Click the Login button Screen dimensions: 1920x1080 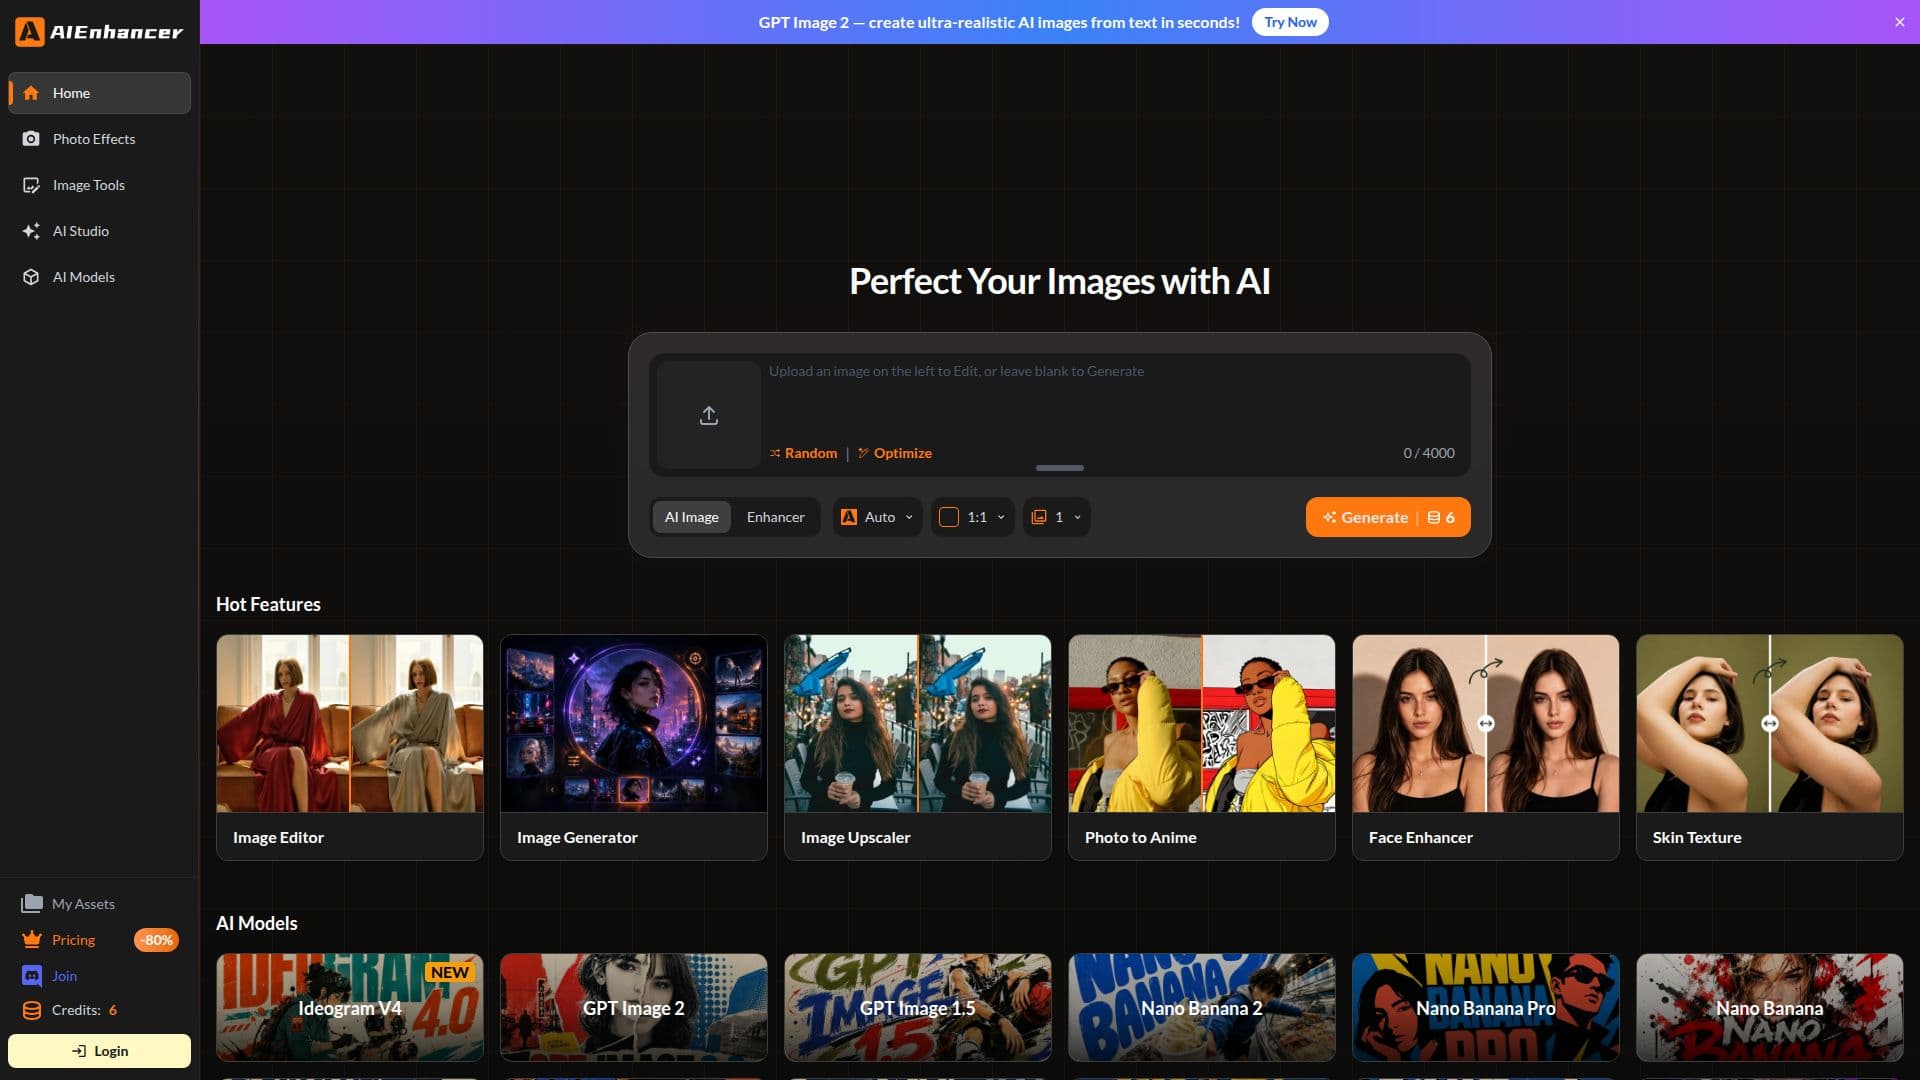99,1051
